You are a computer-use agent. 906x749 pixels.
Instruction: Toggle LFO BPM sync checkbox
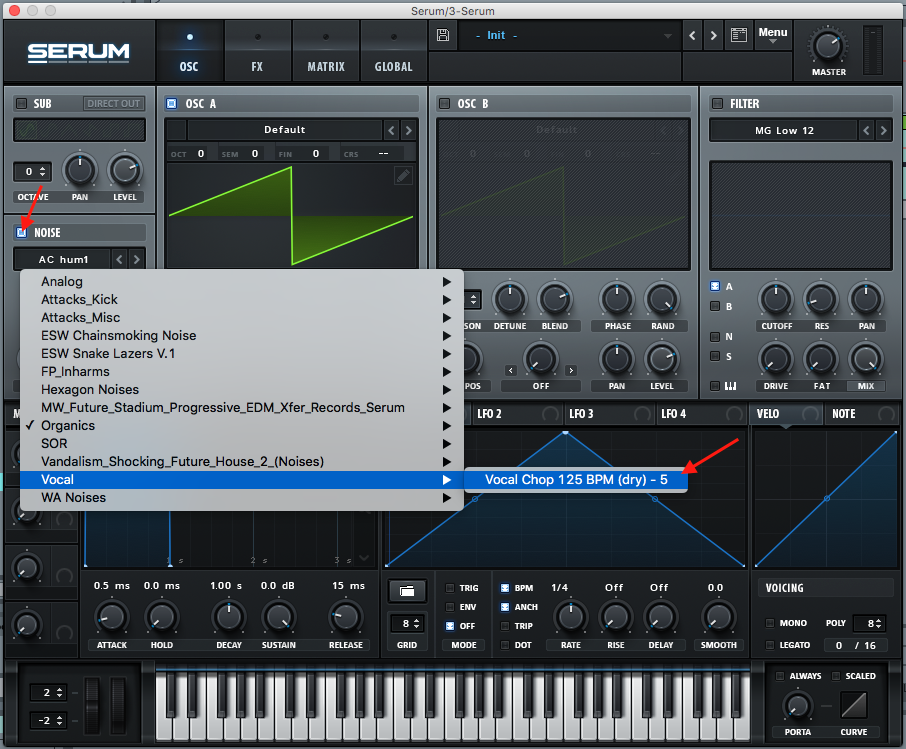click(504, 588)
